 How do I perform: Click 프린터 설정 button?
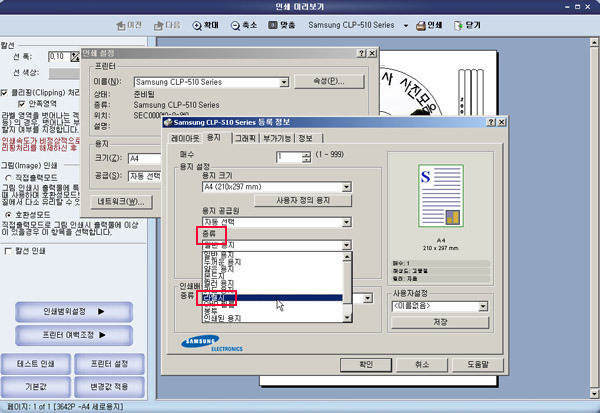[x=109, y=364]
